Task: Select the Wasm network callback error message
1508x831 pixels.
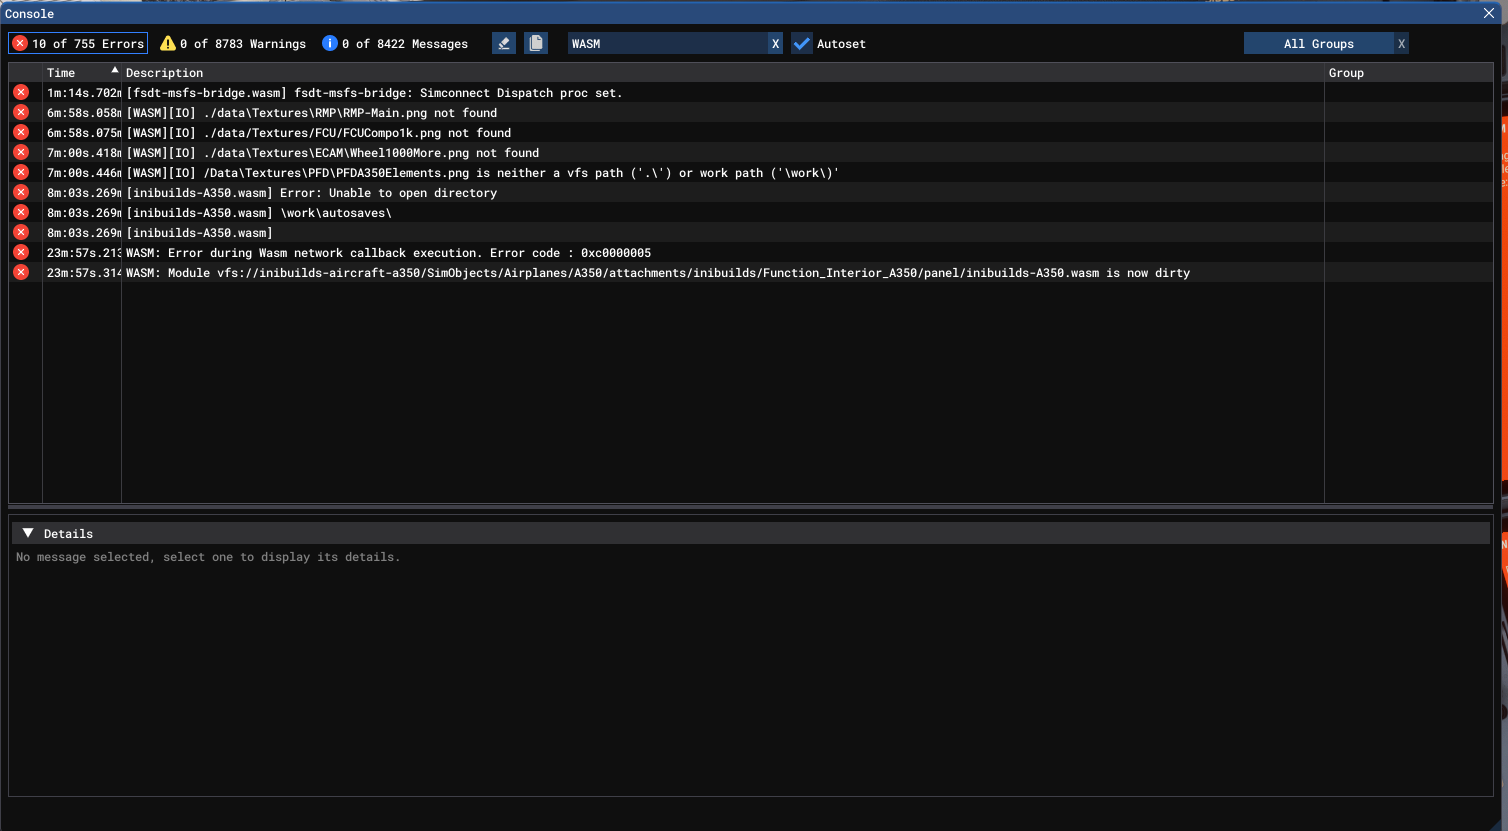Action: tap(388, 253)
